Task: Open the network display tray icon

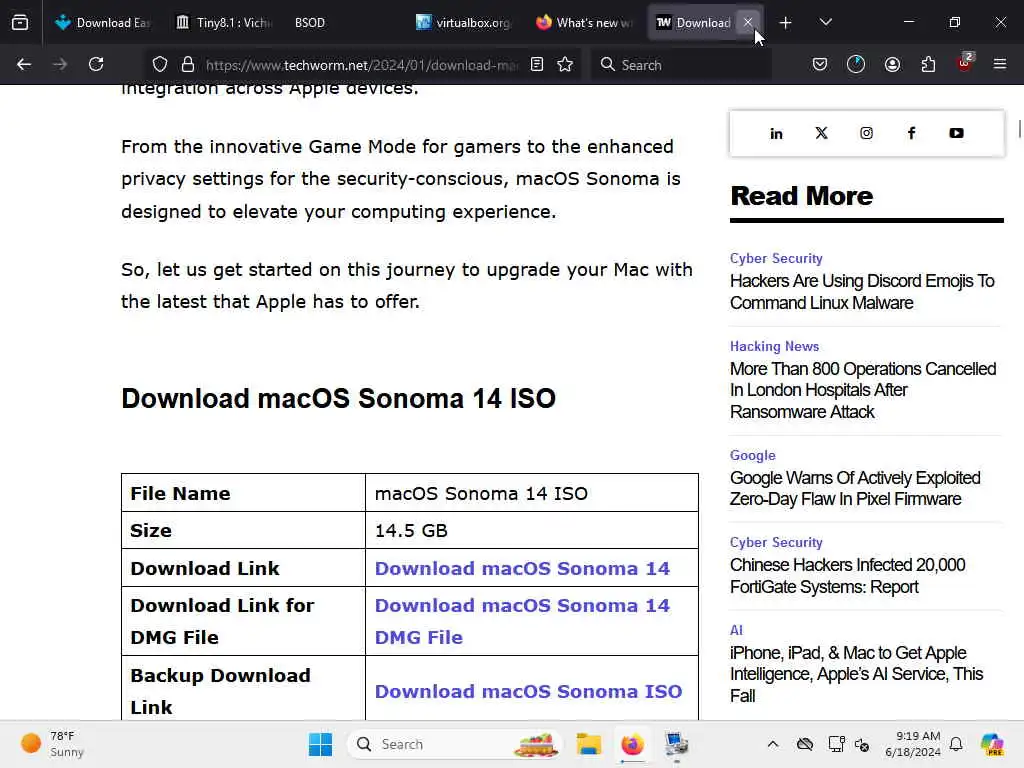Action: tap(836, 744)
